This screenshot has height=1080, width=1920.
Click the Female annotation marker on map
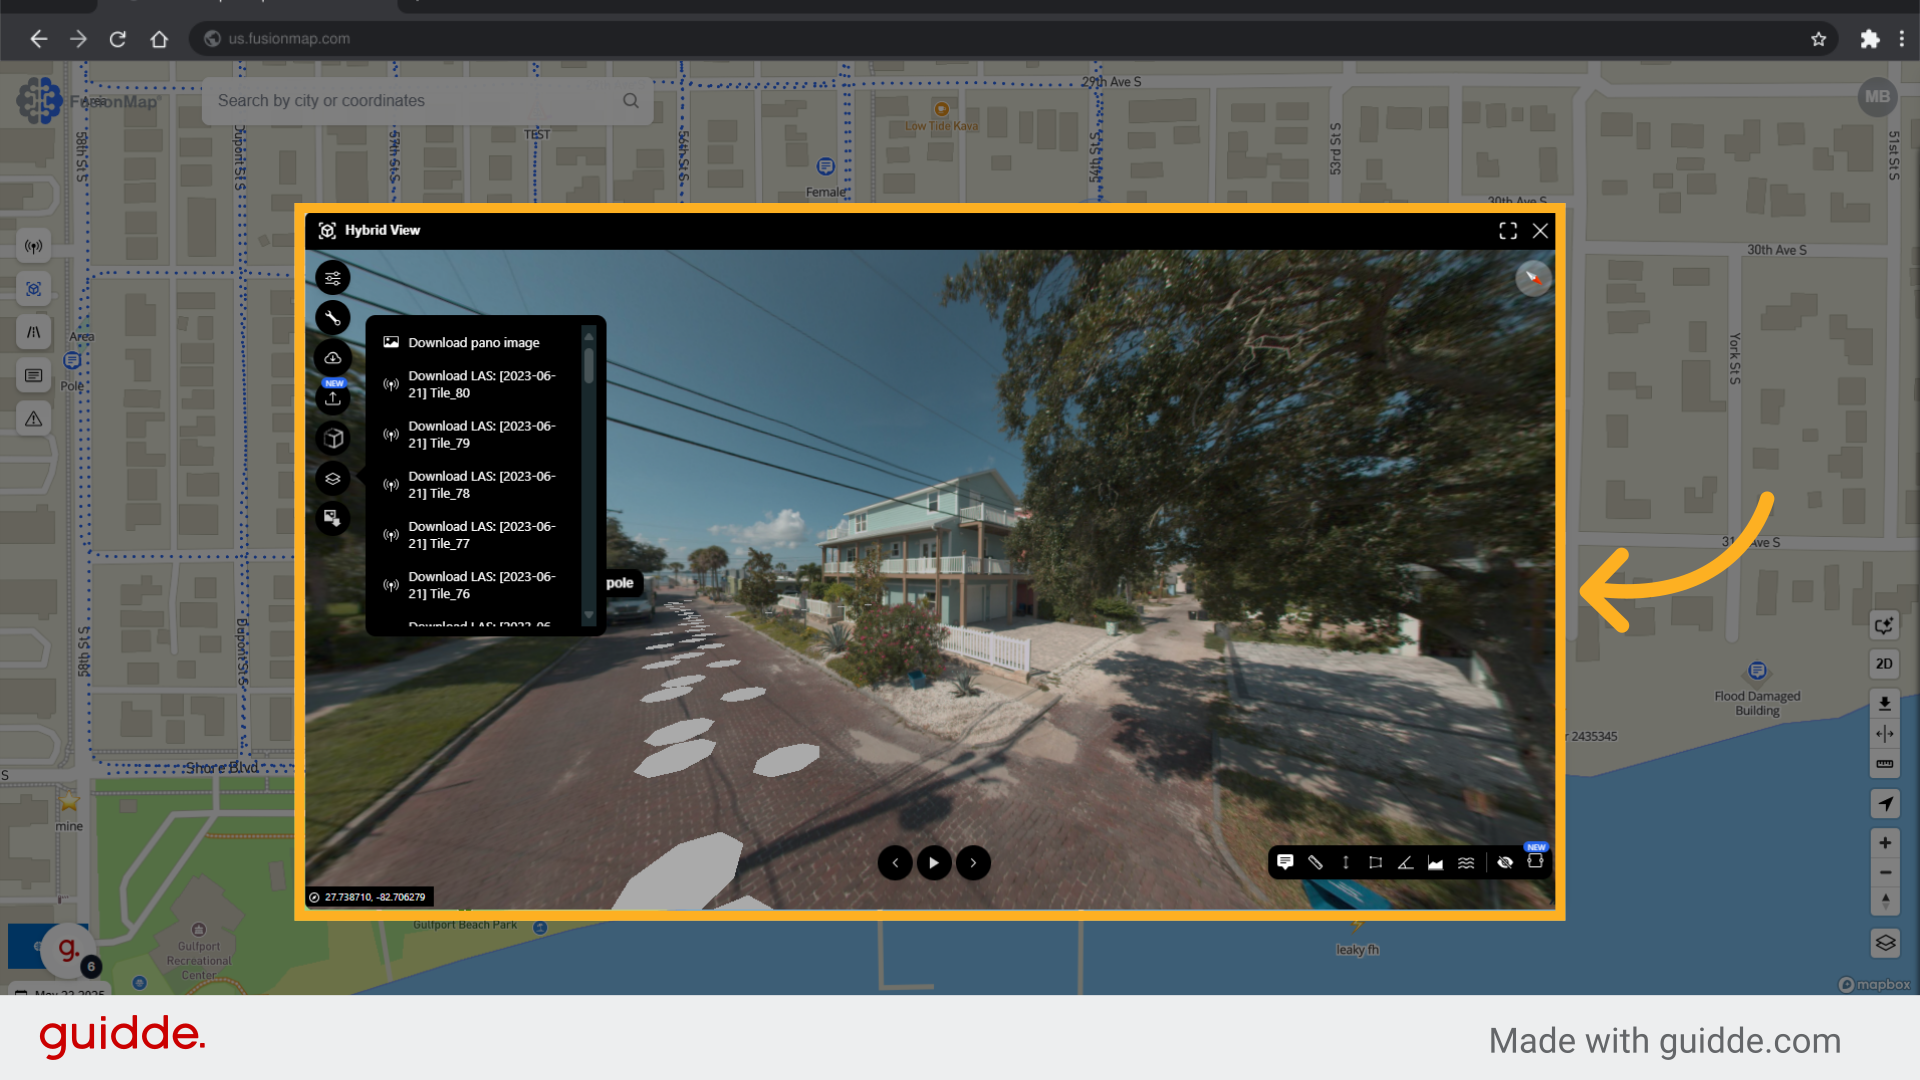click(825, 167)
